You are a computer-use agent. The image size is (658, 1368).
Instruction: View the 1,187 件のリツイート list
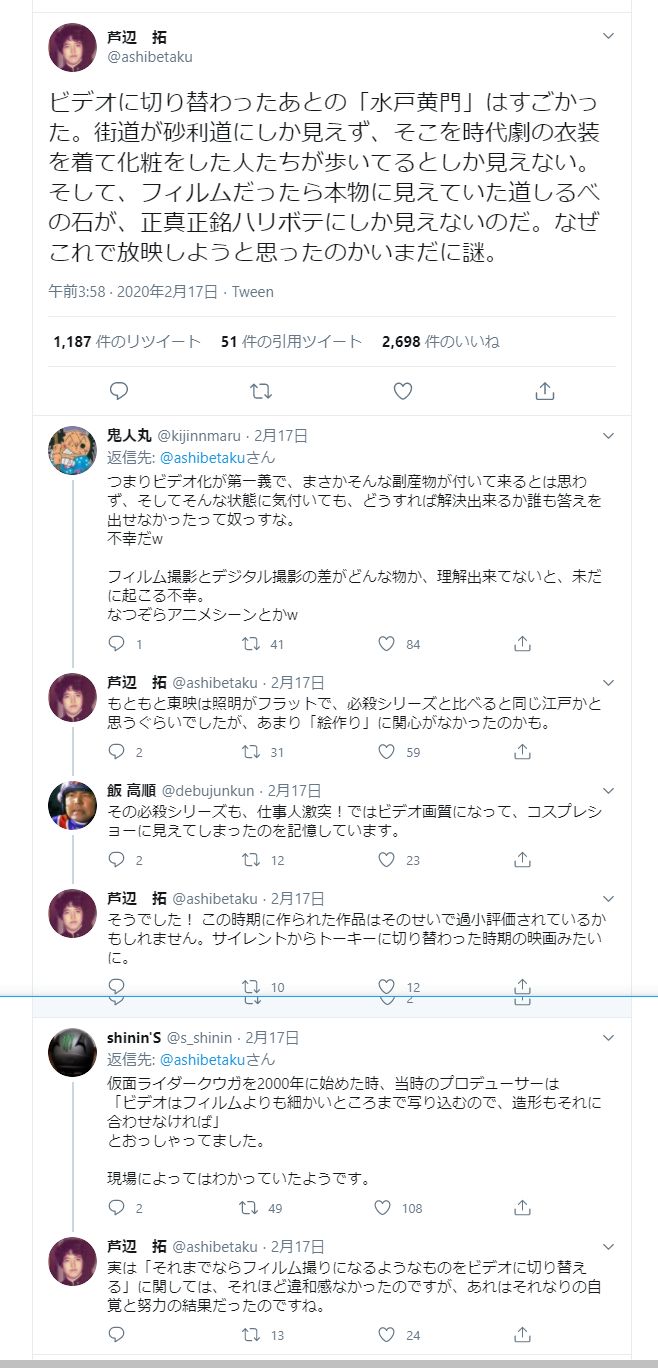coord(127,342)
